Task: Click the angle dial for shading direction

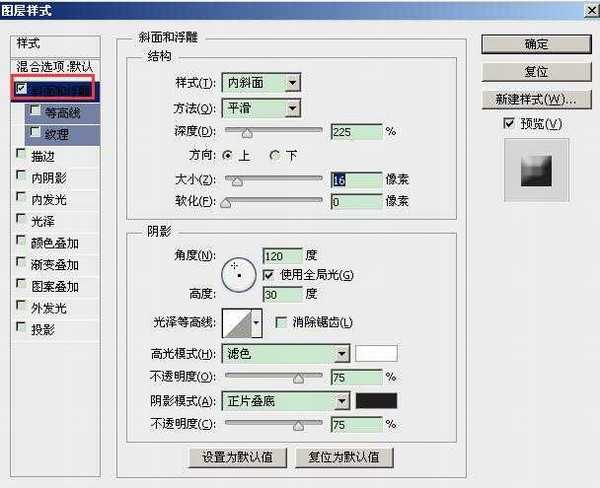Action: pos(239,270)
